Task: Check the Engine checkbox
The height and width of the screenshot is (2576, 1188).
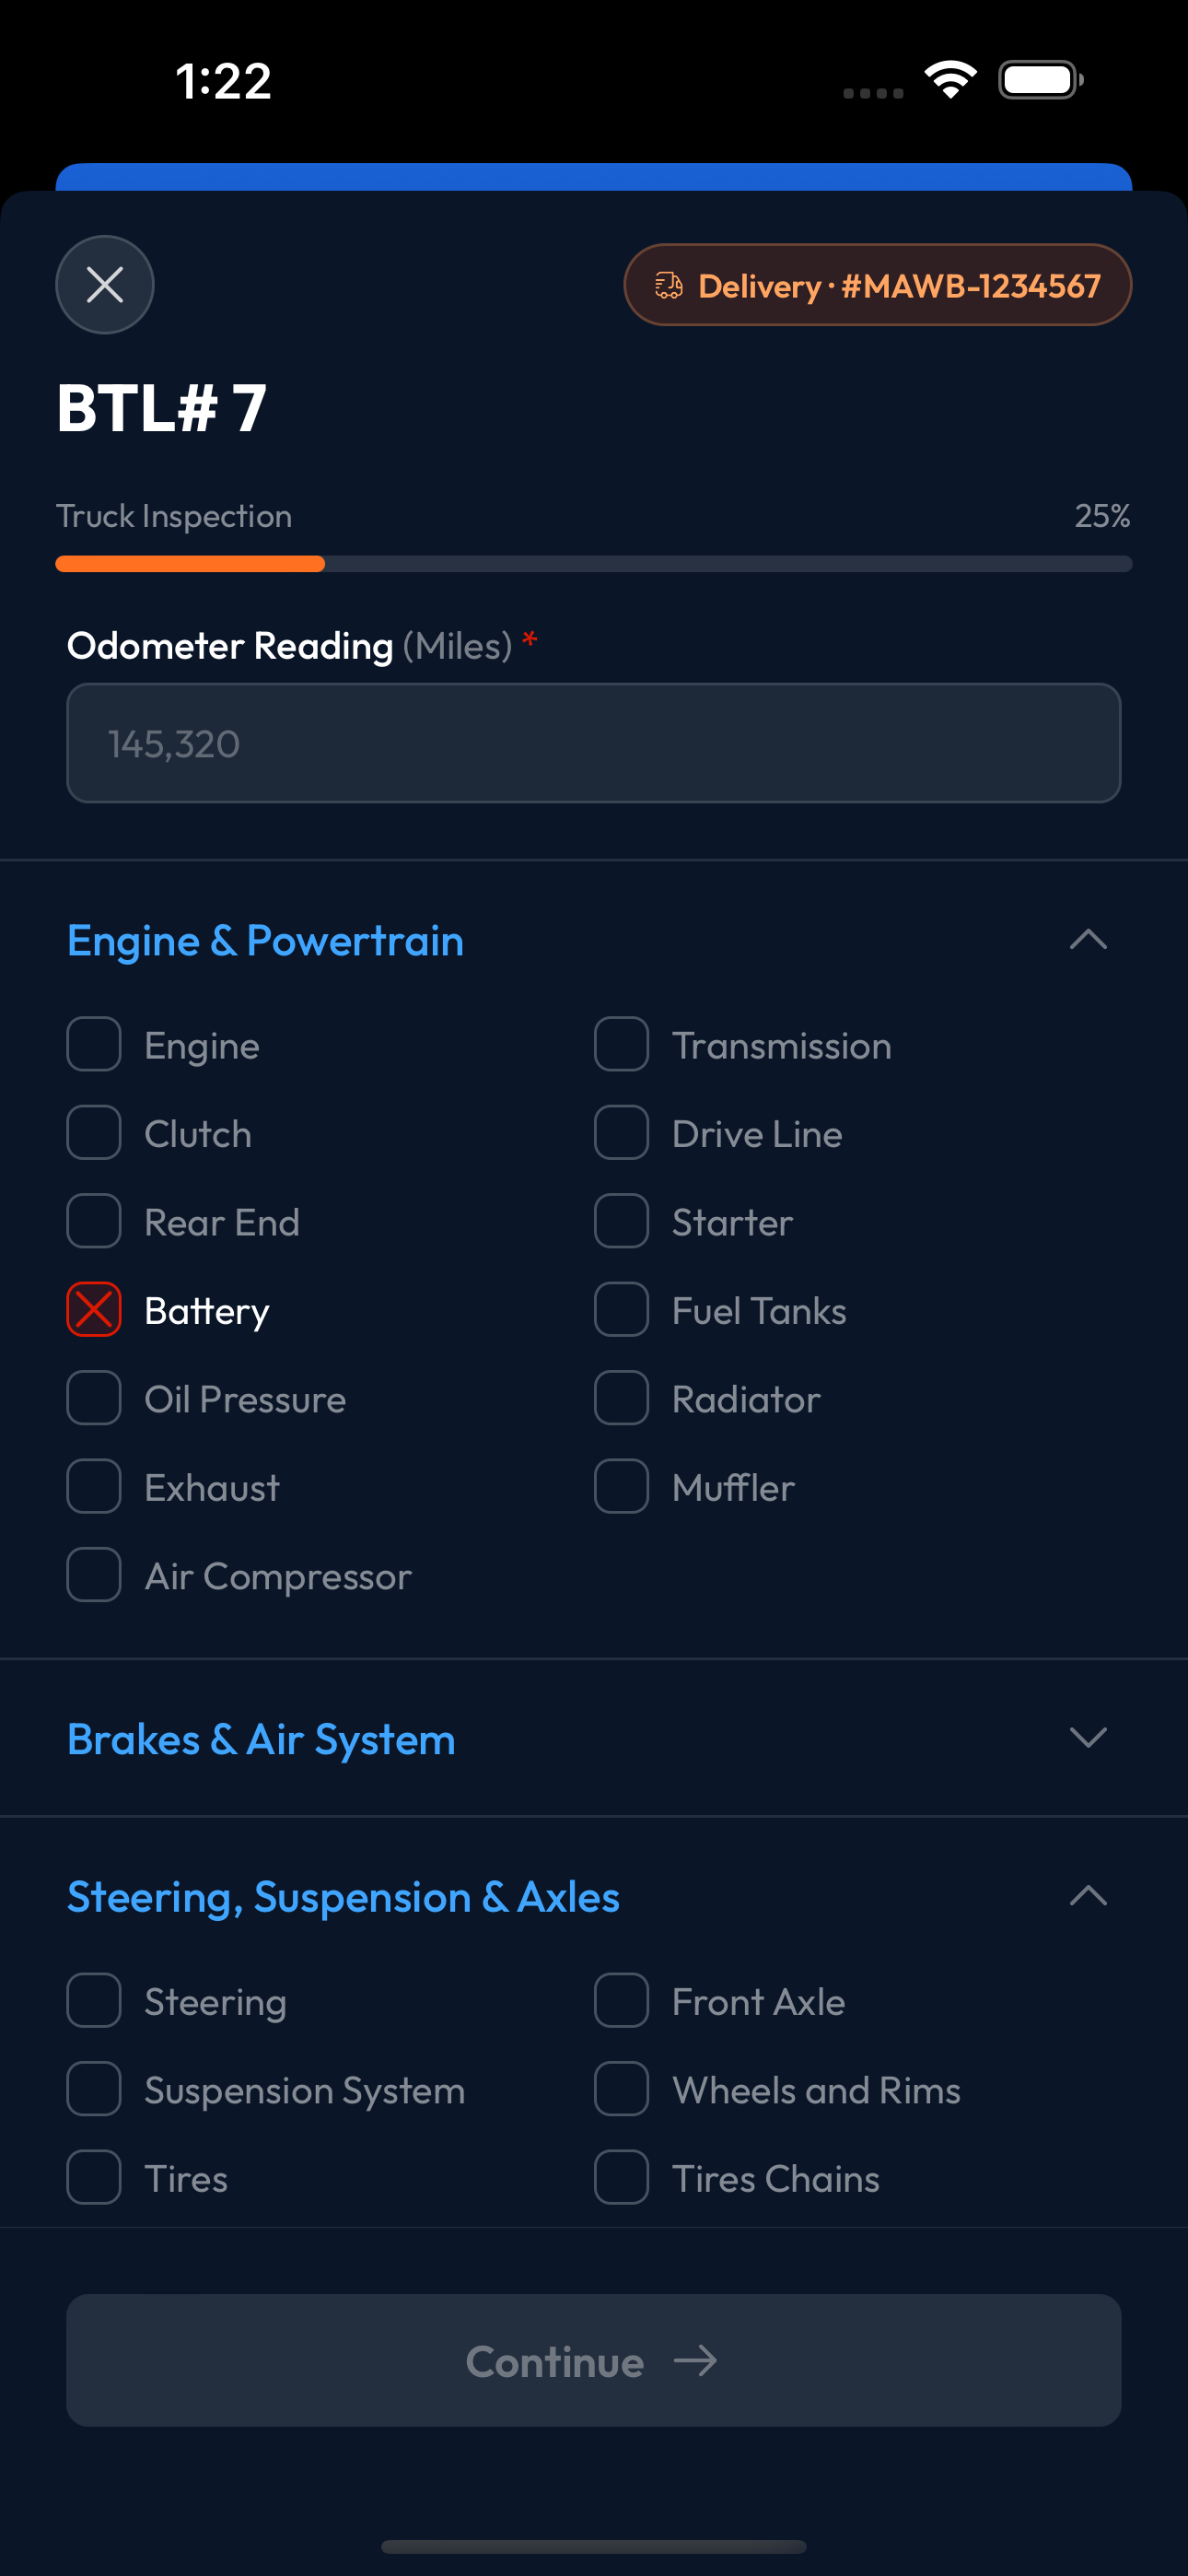Action: 94,1045
